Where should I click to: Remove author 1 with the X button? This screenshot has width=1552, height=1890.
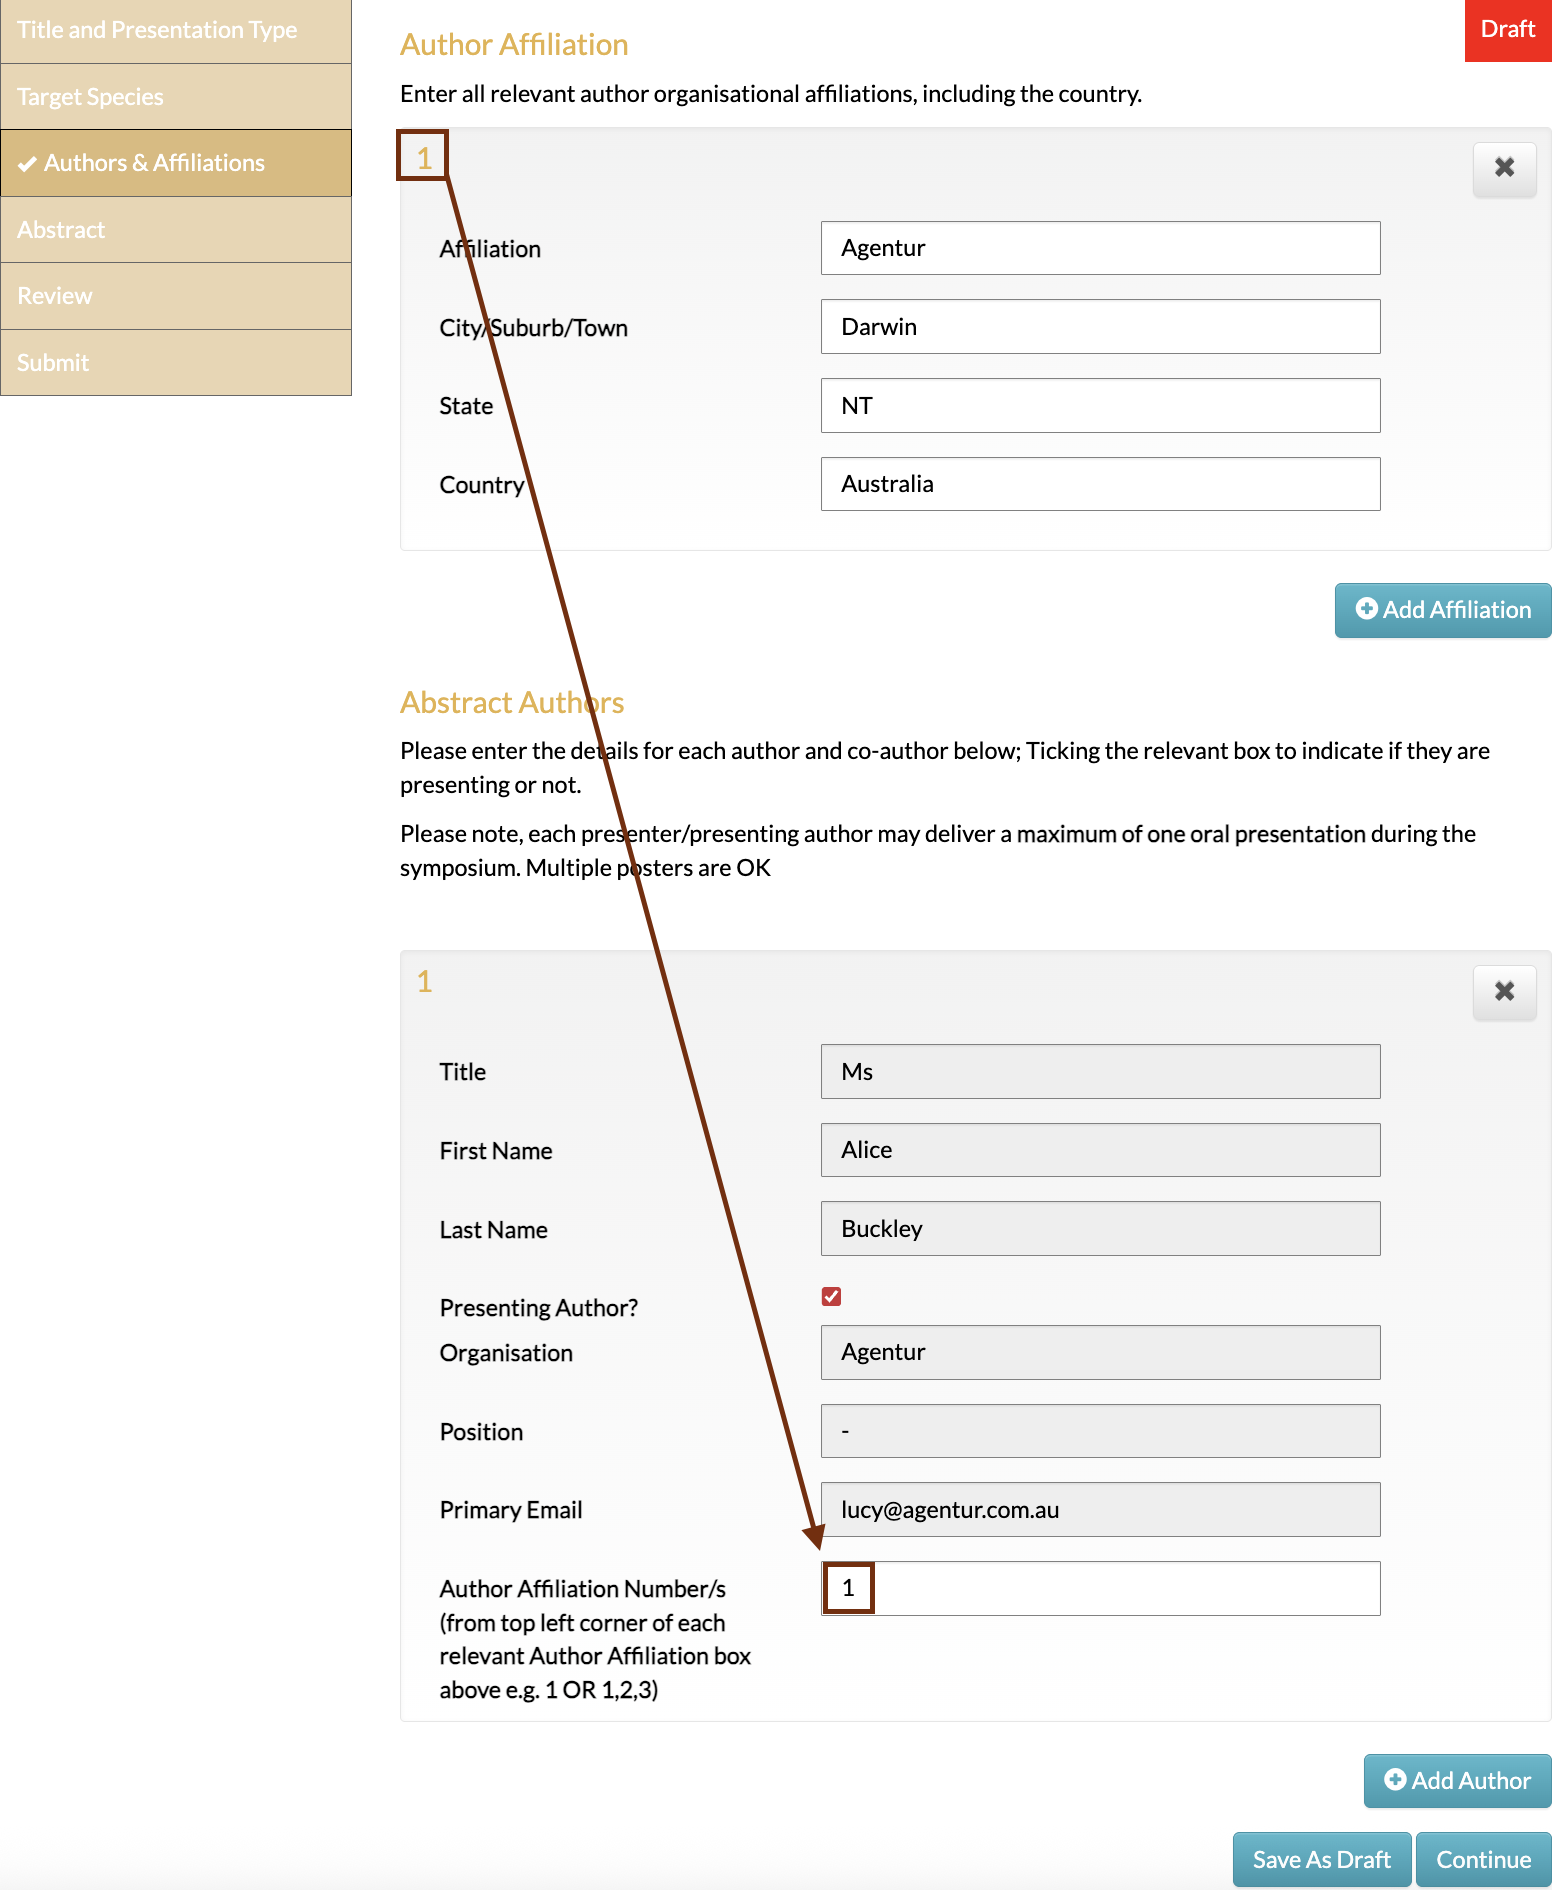[1504, 991]
